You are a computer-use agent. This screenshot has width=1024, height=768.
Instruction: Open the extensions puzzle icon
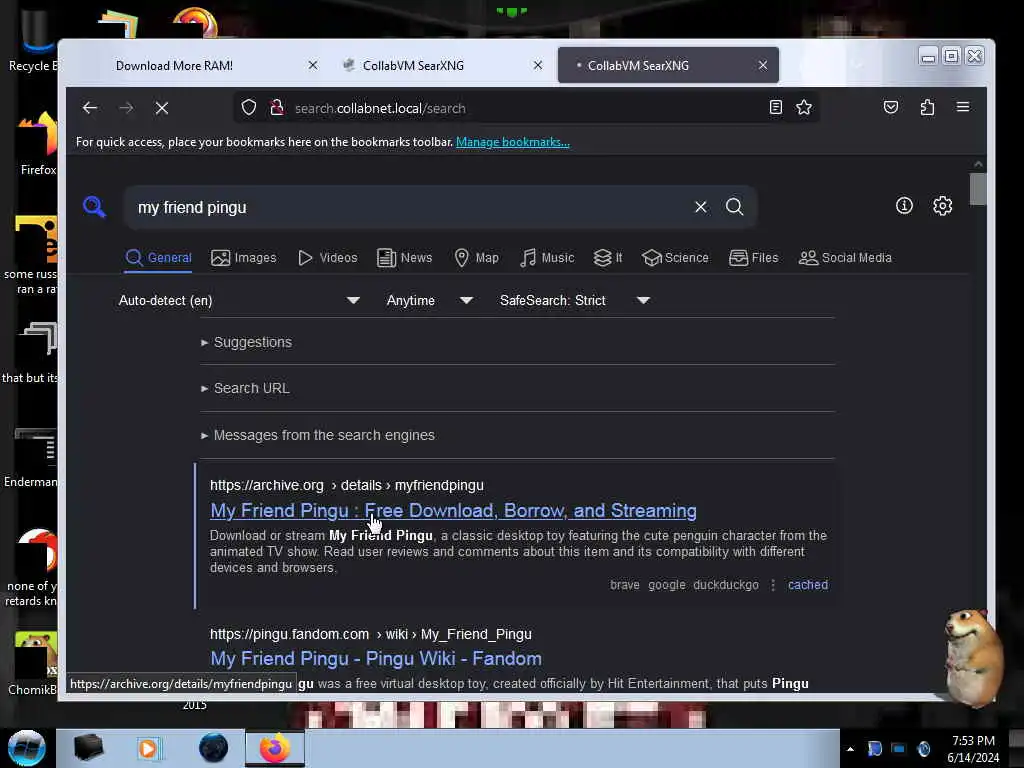[x=927, y=107]
